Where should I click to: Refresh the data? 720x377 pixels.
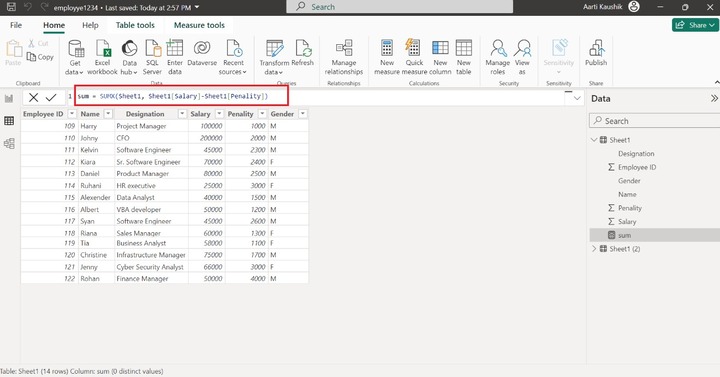tap(303, 53)
